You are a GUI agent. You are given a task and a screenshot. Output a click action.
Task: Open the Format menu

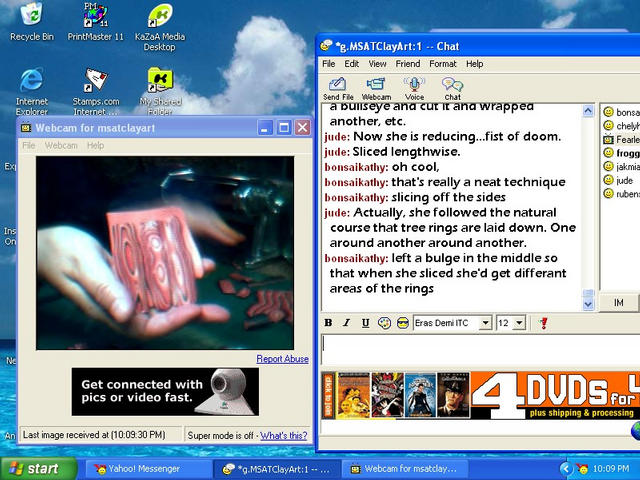[443, 64]
